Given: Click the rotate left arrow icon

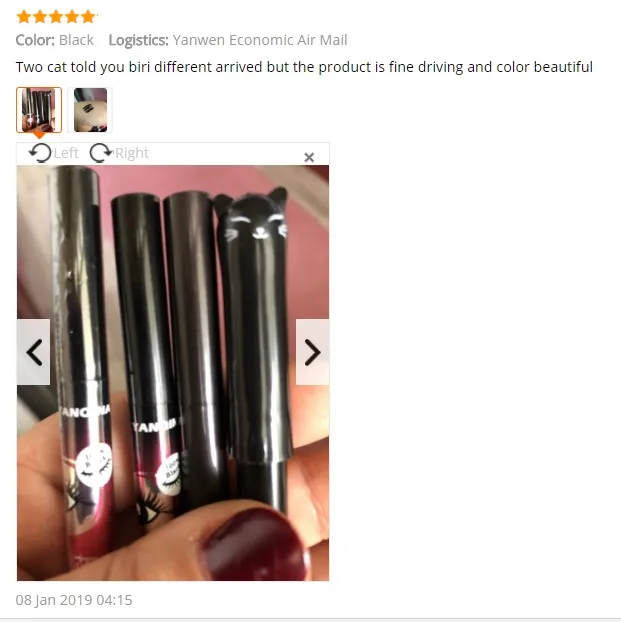Looking at the screenshot, I should click(x=40, y=153).
